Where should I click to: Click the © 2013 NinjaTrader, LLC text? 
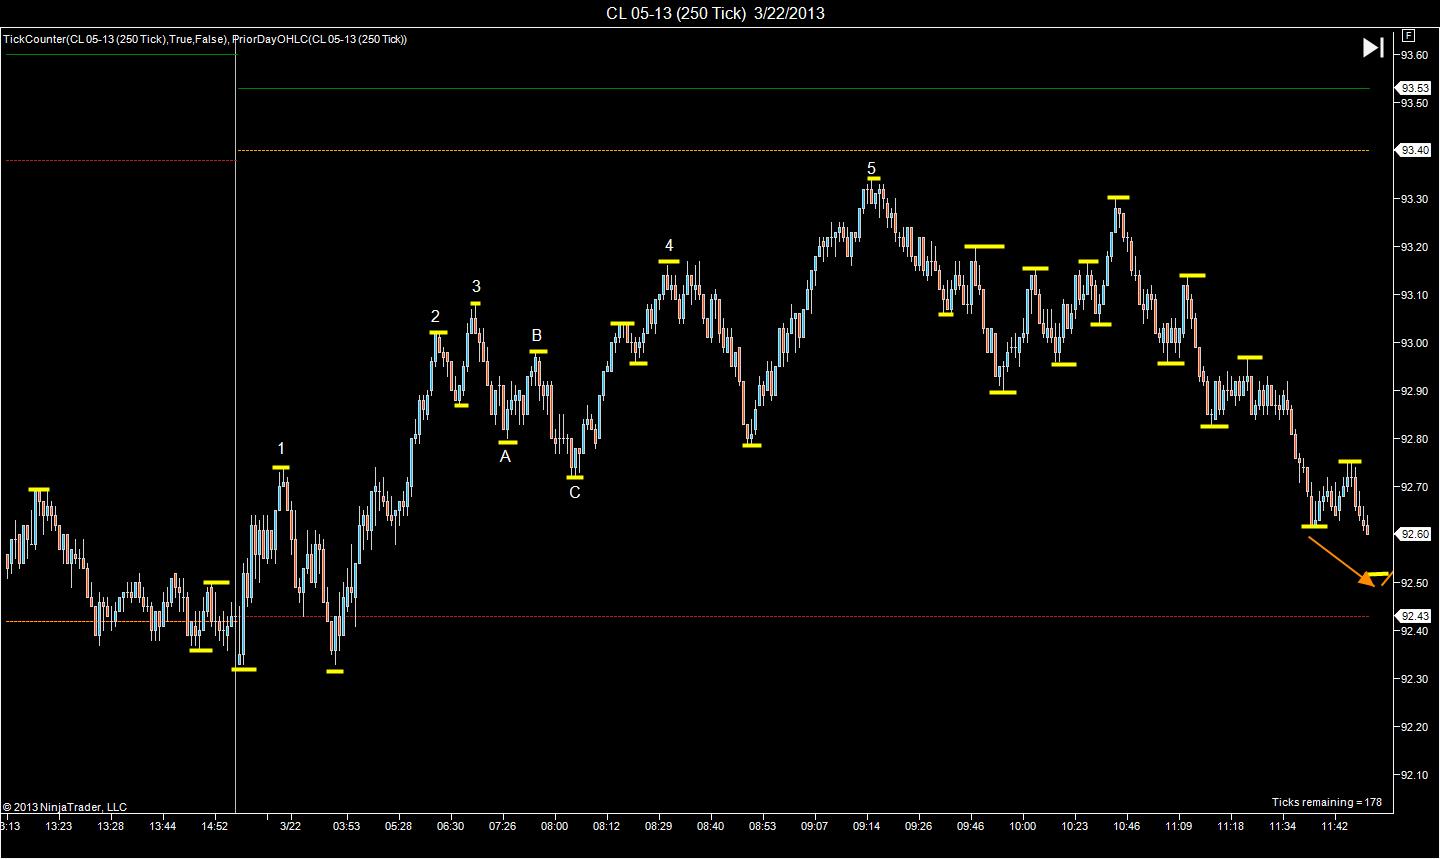(65, 807)
